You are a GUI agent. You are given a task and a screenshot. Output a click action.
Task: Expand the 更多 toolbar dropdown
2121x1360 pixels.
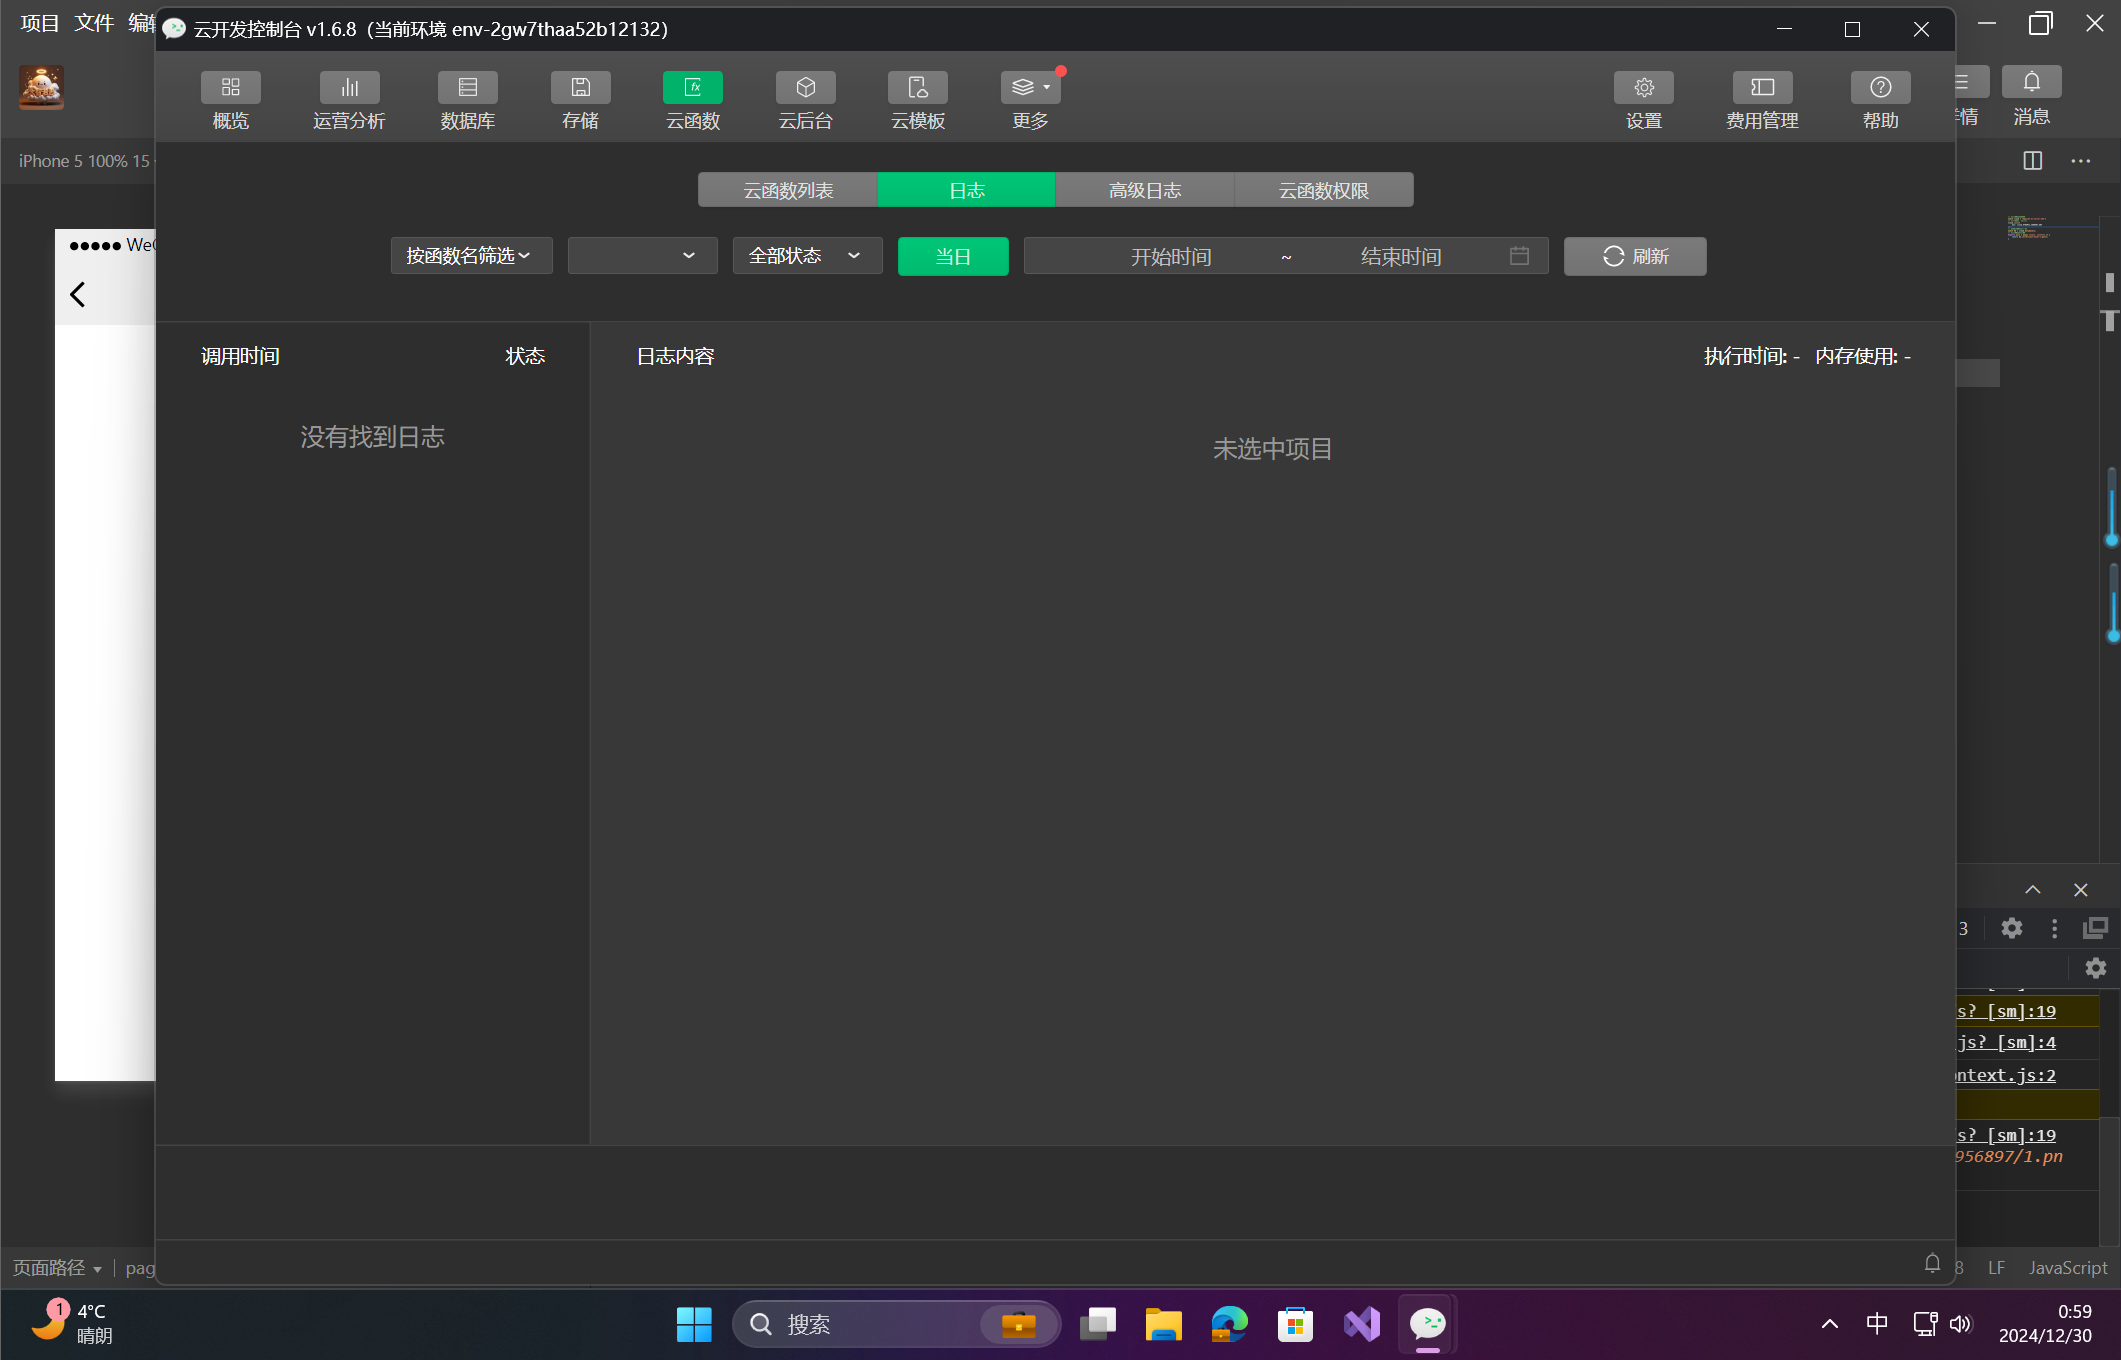(x=1030, y=88)
